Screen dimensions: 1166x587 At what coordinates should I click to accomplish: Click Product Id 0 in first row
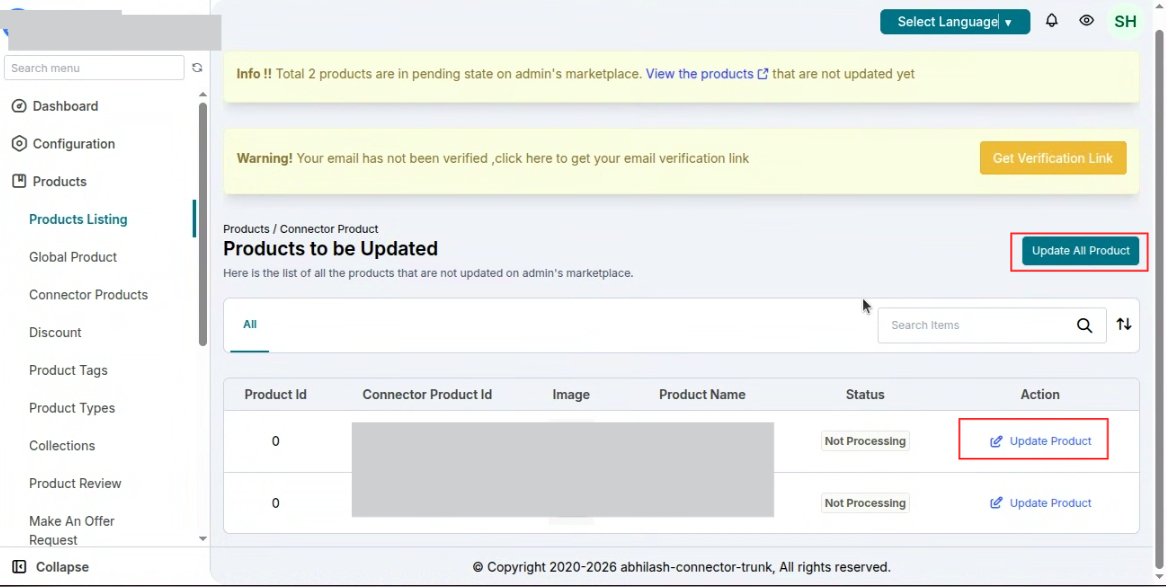pyautogui.click(x=275, y=441)
